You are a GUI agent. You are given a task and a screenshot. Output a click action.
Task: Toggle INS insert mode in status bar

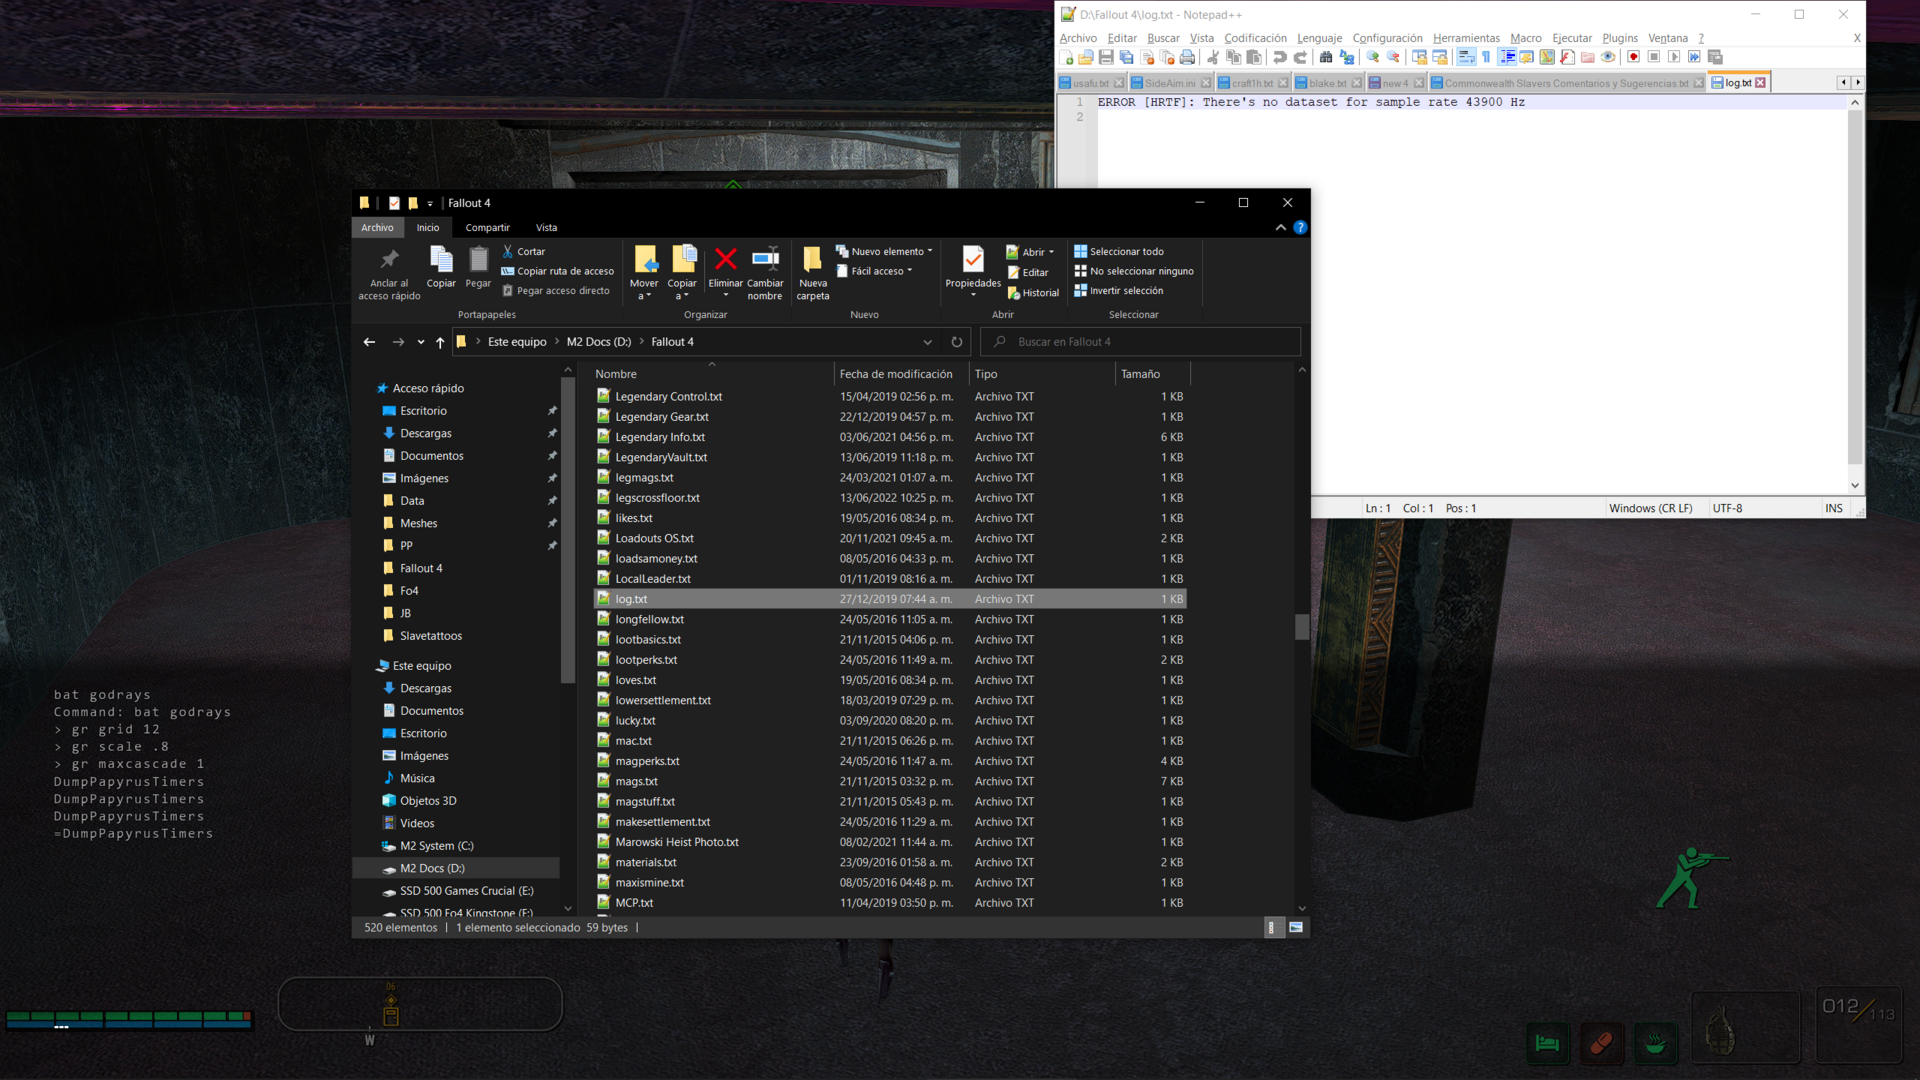pyautogui.click(x=1834, y=508)
